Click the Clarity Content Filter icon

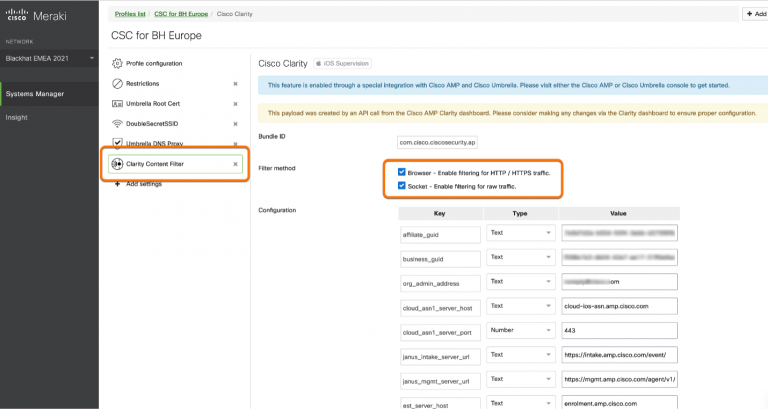[117, 164]
